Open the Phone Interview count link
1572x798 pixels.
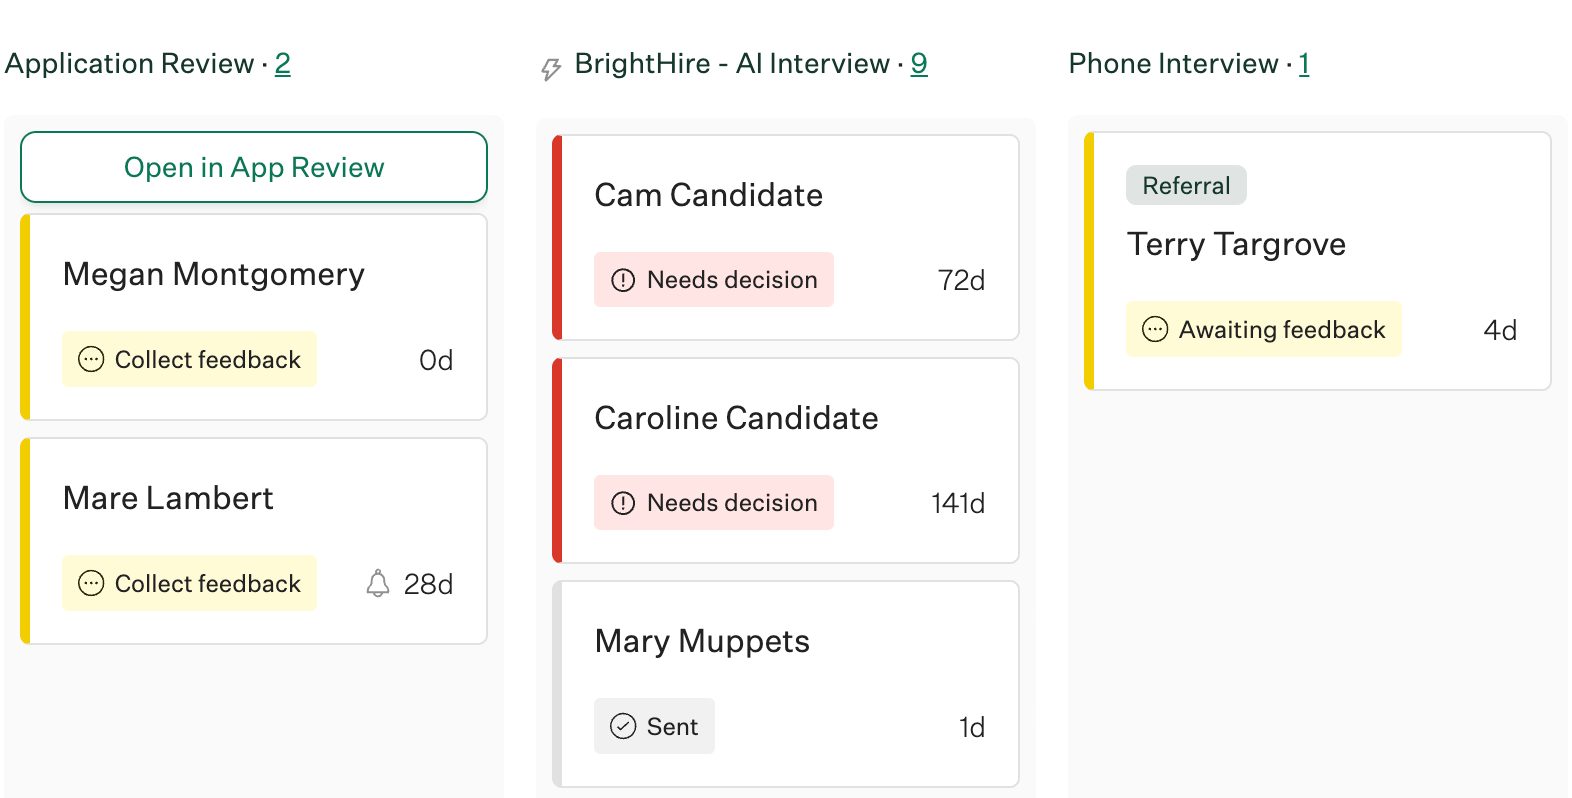1304,64
